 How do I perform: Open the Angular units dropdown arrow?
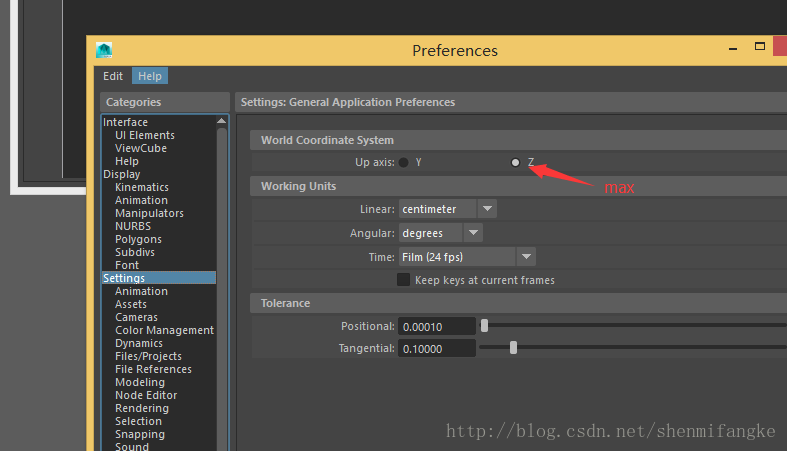click(x=473, y=233)
